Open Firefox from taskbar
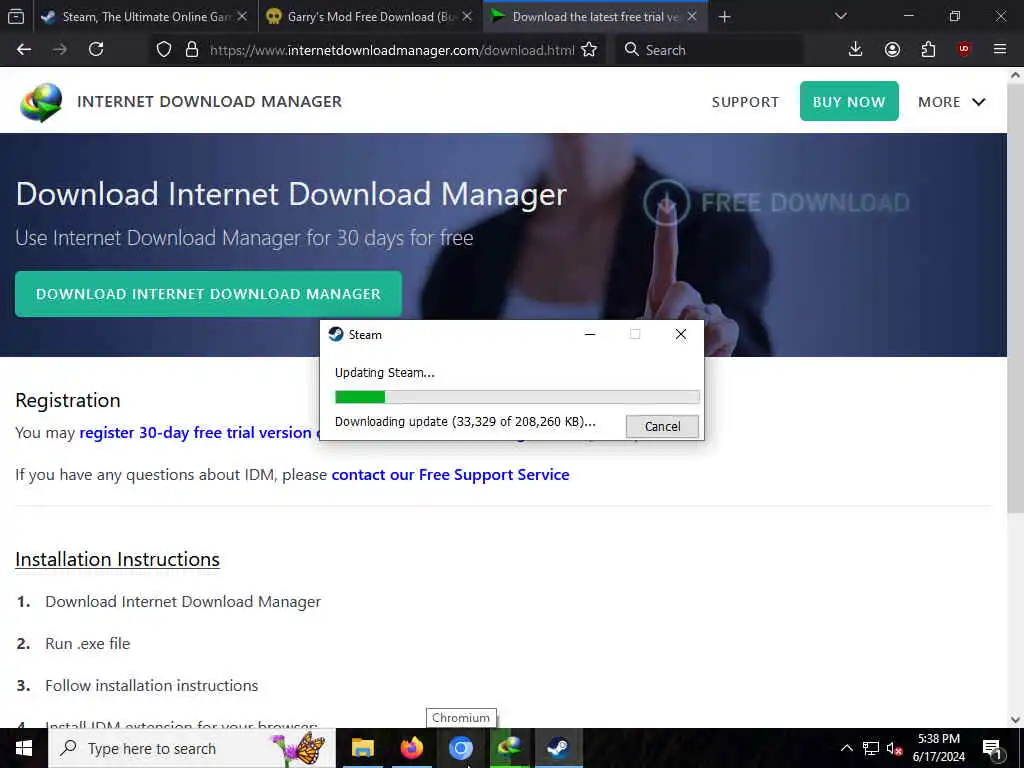 pyautogui.click(x=411, y=748)
